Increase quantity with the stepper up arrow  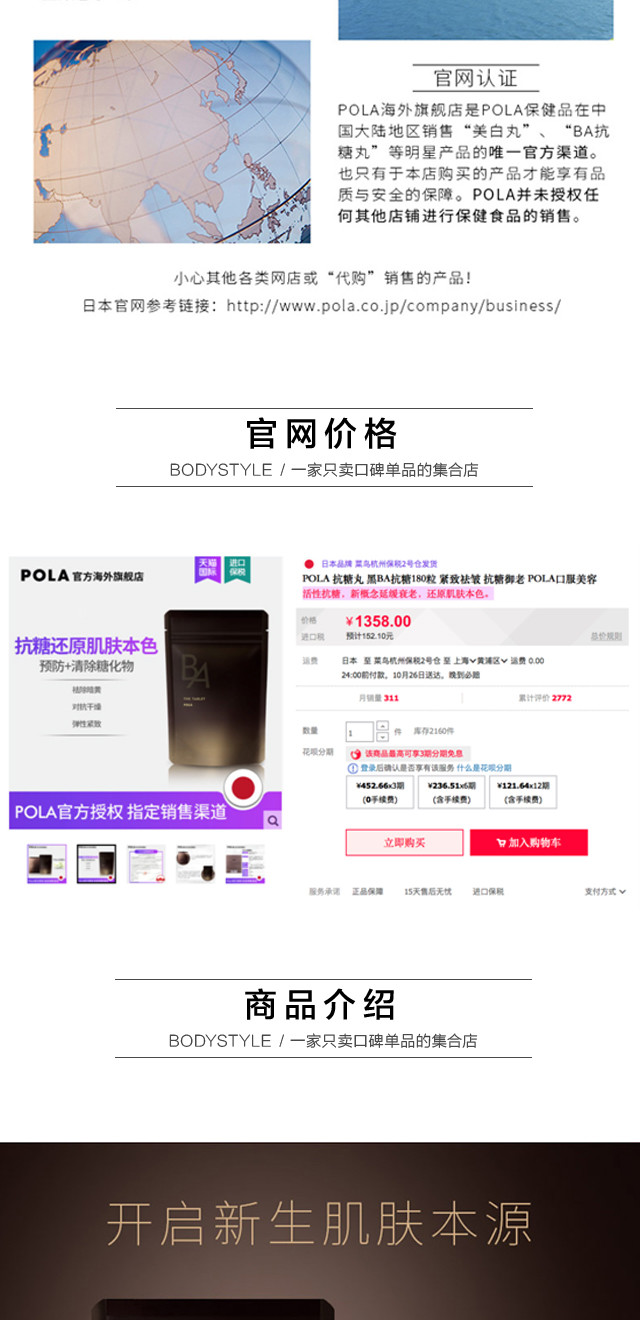382,726
